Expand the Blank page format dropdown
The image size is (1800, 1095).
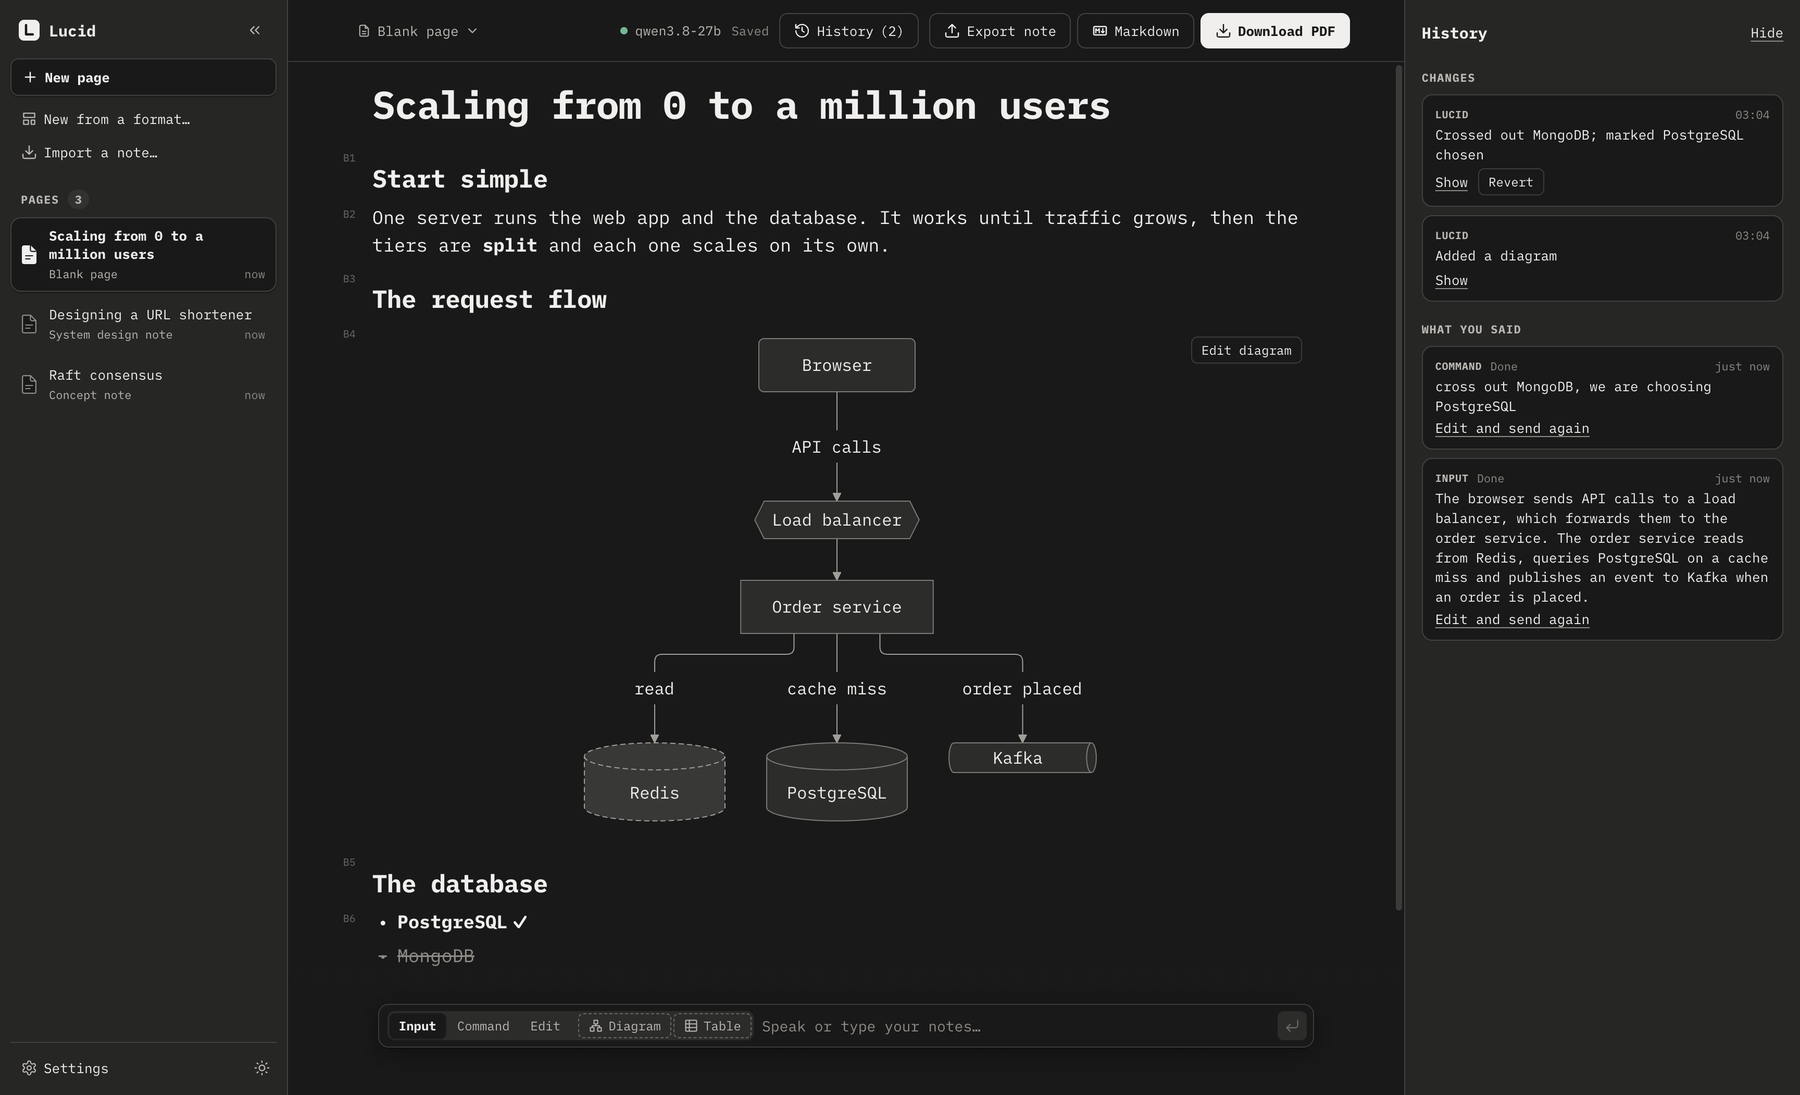tap(418, 31)
